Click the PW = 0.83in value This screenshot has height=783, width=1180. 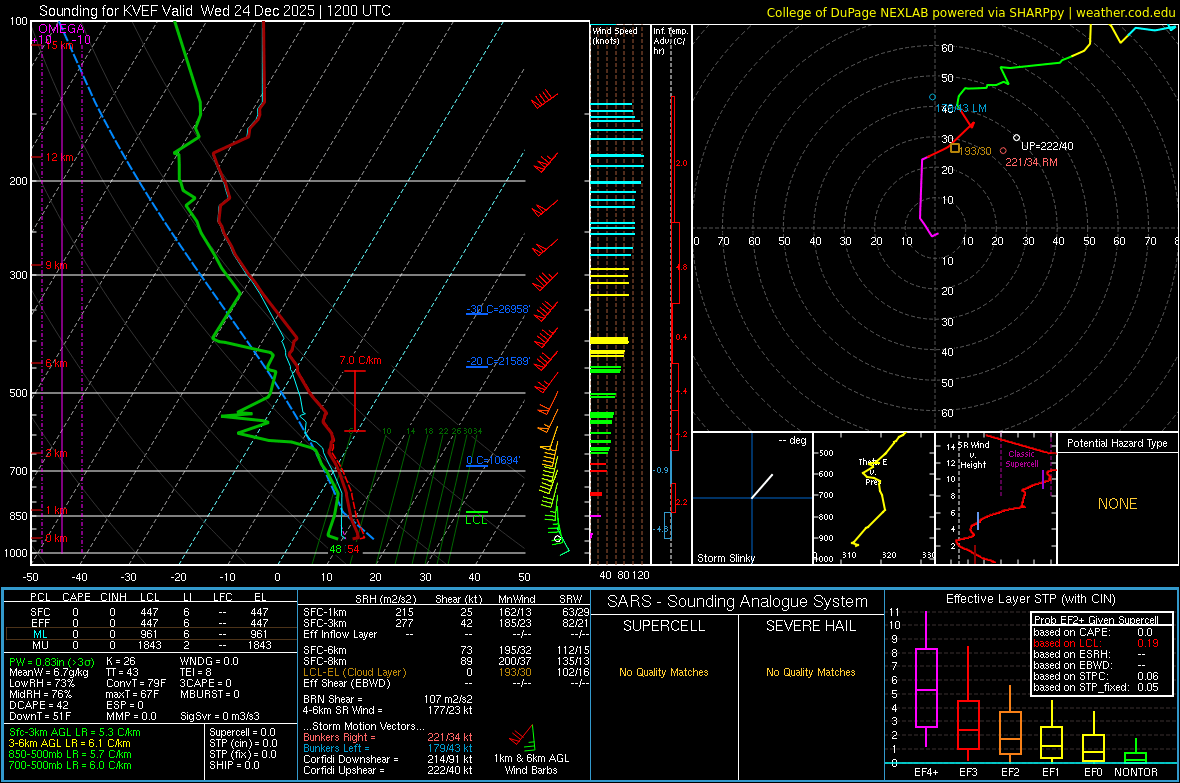52,662
